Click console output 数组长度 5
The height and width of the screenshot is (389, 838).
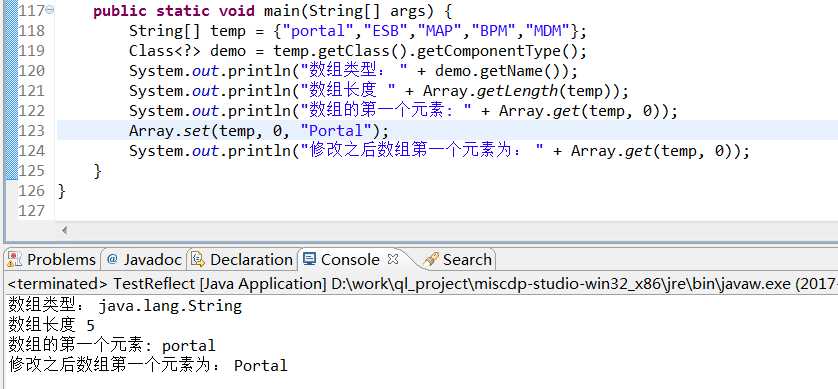tap(52, 325)
